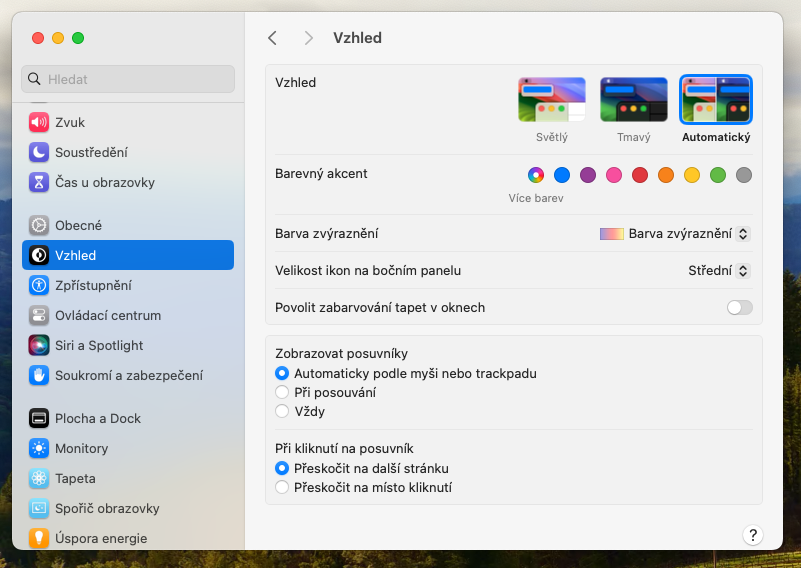
Task: Choose the multicolor accent swatch
Action: pos(536,175)
